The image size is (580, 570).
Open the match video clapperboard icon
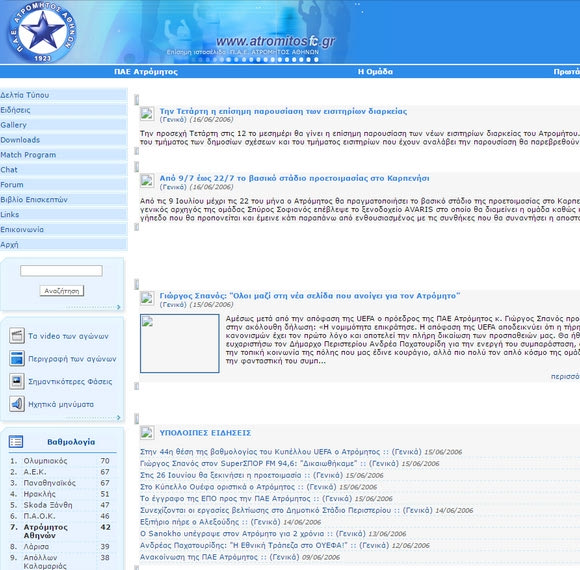point(17,336)
